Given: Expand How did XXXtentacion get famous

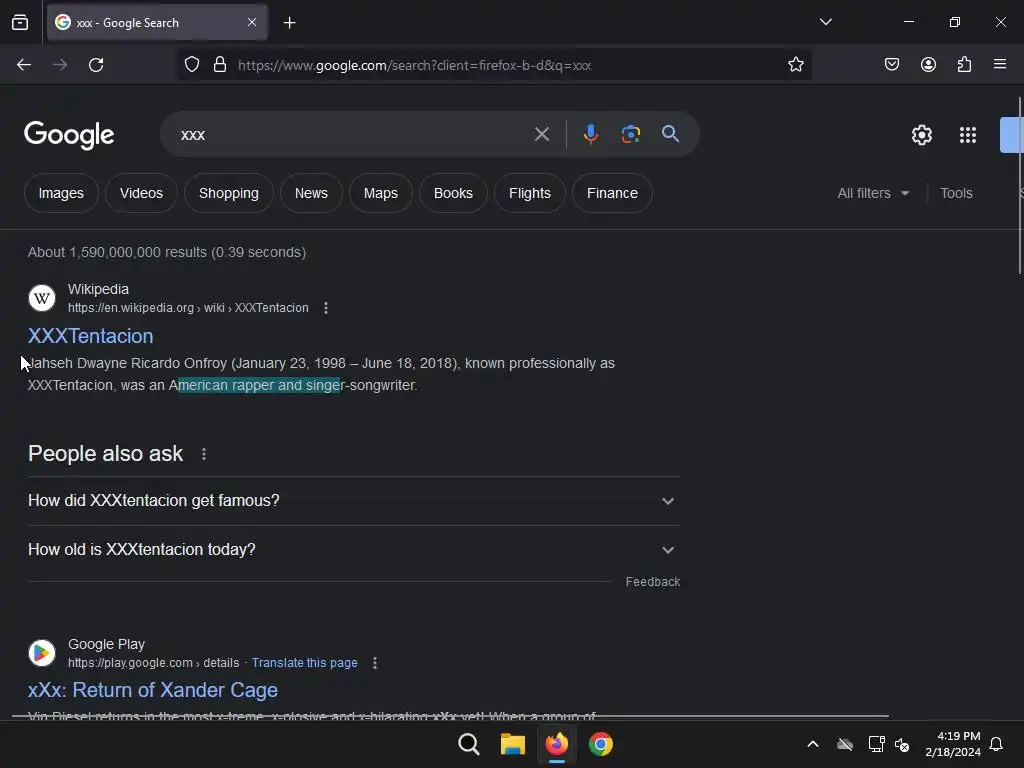Looking at the screenshot, I should click(x=354, y=501).
